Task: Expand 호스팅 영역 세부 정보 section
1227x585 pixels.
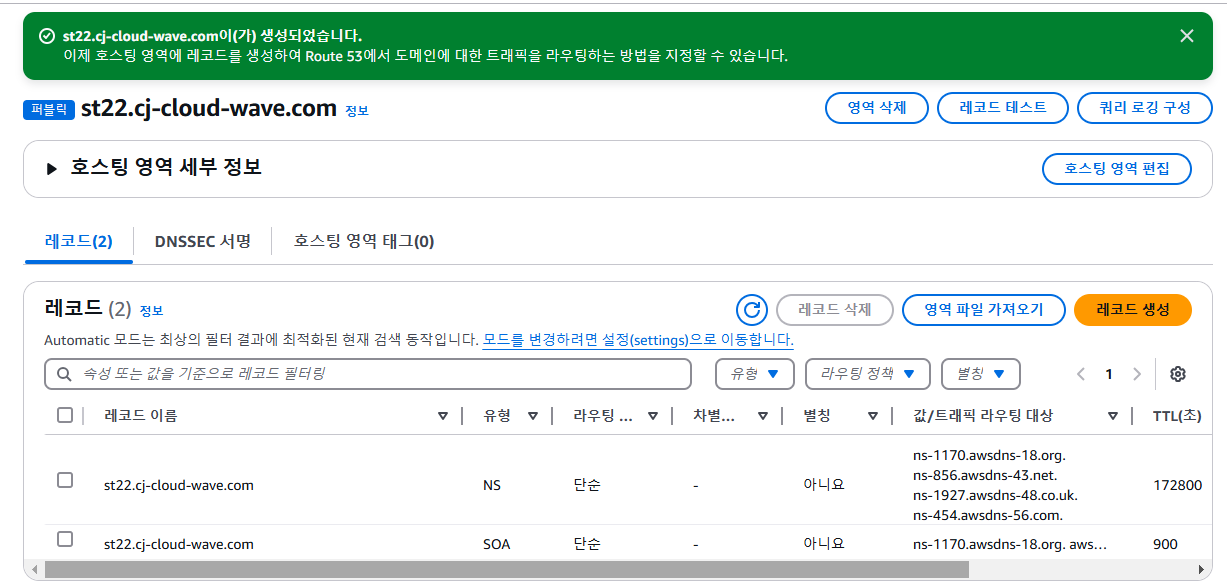Action: point(53,168)
